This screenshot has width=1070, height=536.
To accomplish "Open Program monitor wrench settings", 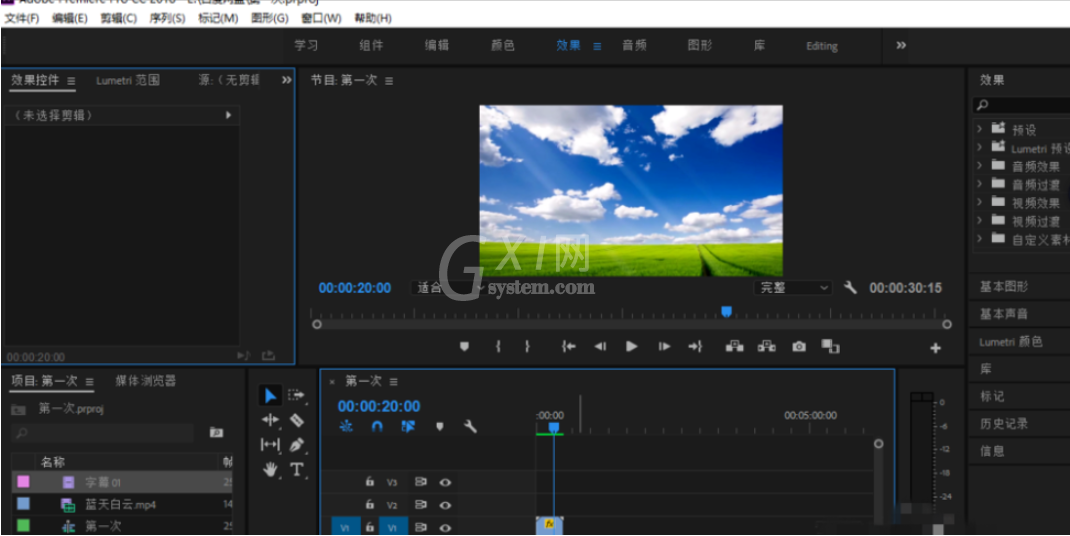I will pos(850,287).
